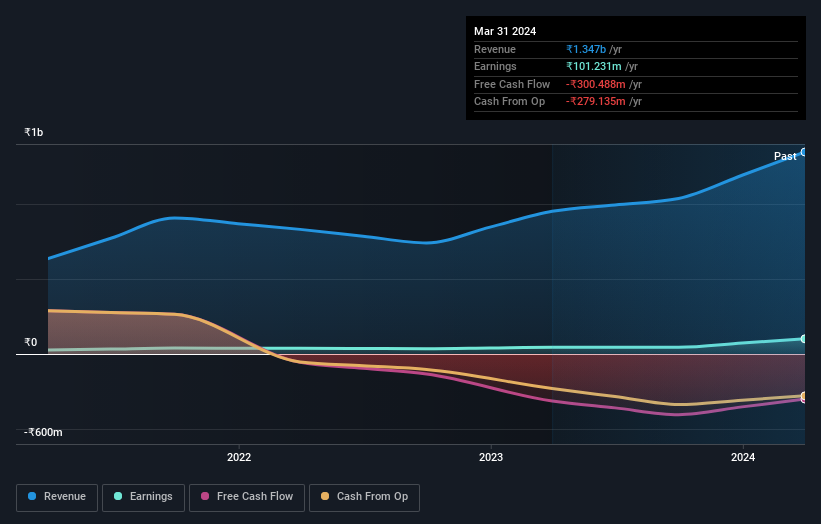Click the -₹279.135m cash from op value
Screen dimensions: 821x524
[x=595, y=102]
